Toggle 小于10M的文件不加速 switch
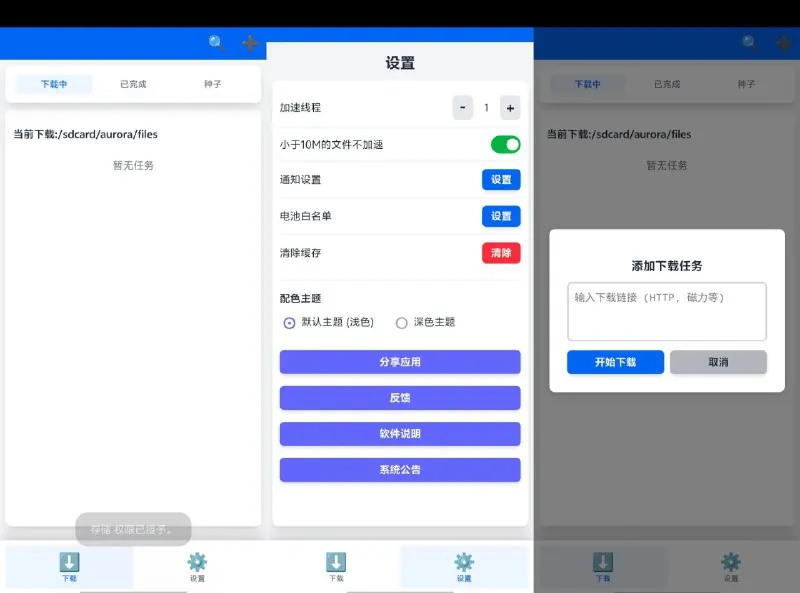This screenshot has width=800, height=593. tap(505, 144)
